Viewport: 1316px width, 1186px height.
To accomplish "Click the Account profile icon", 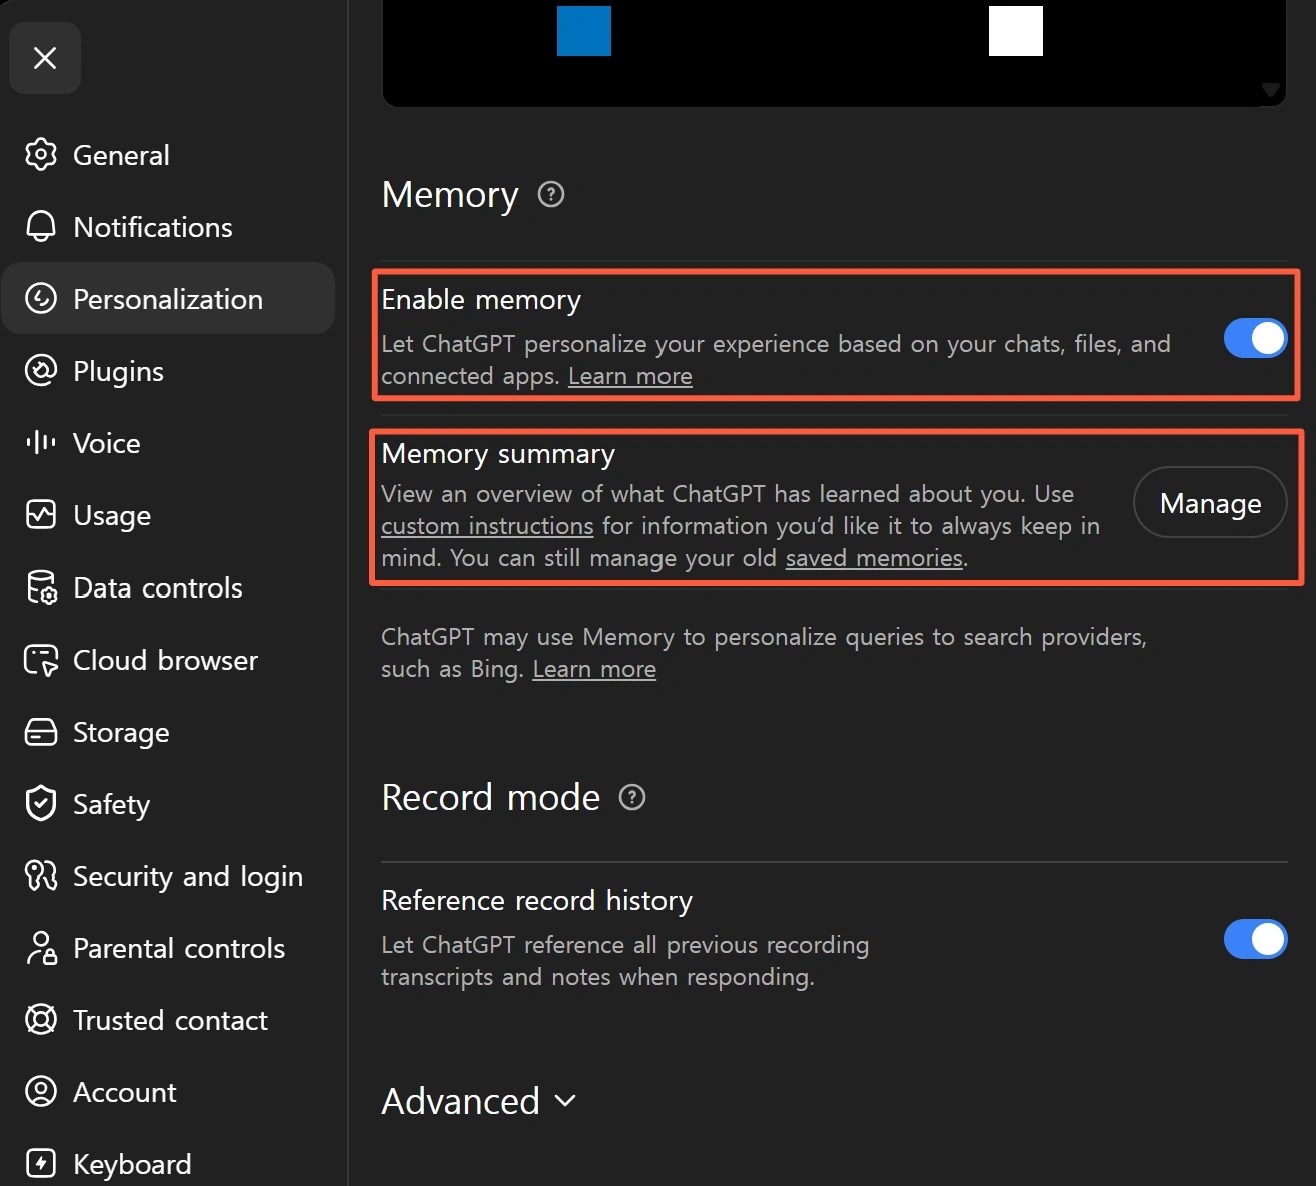I will click(x=41, y=1092).
